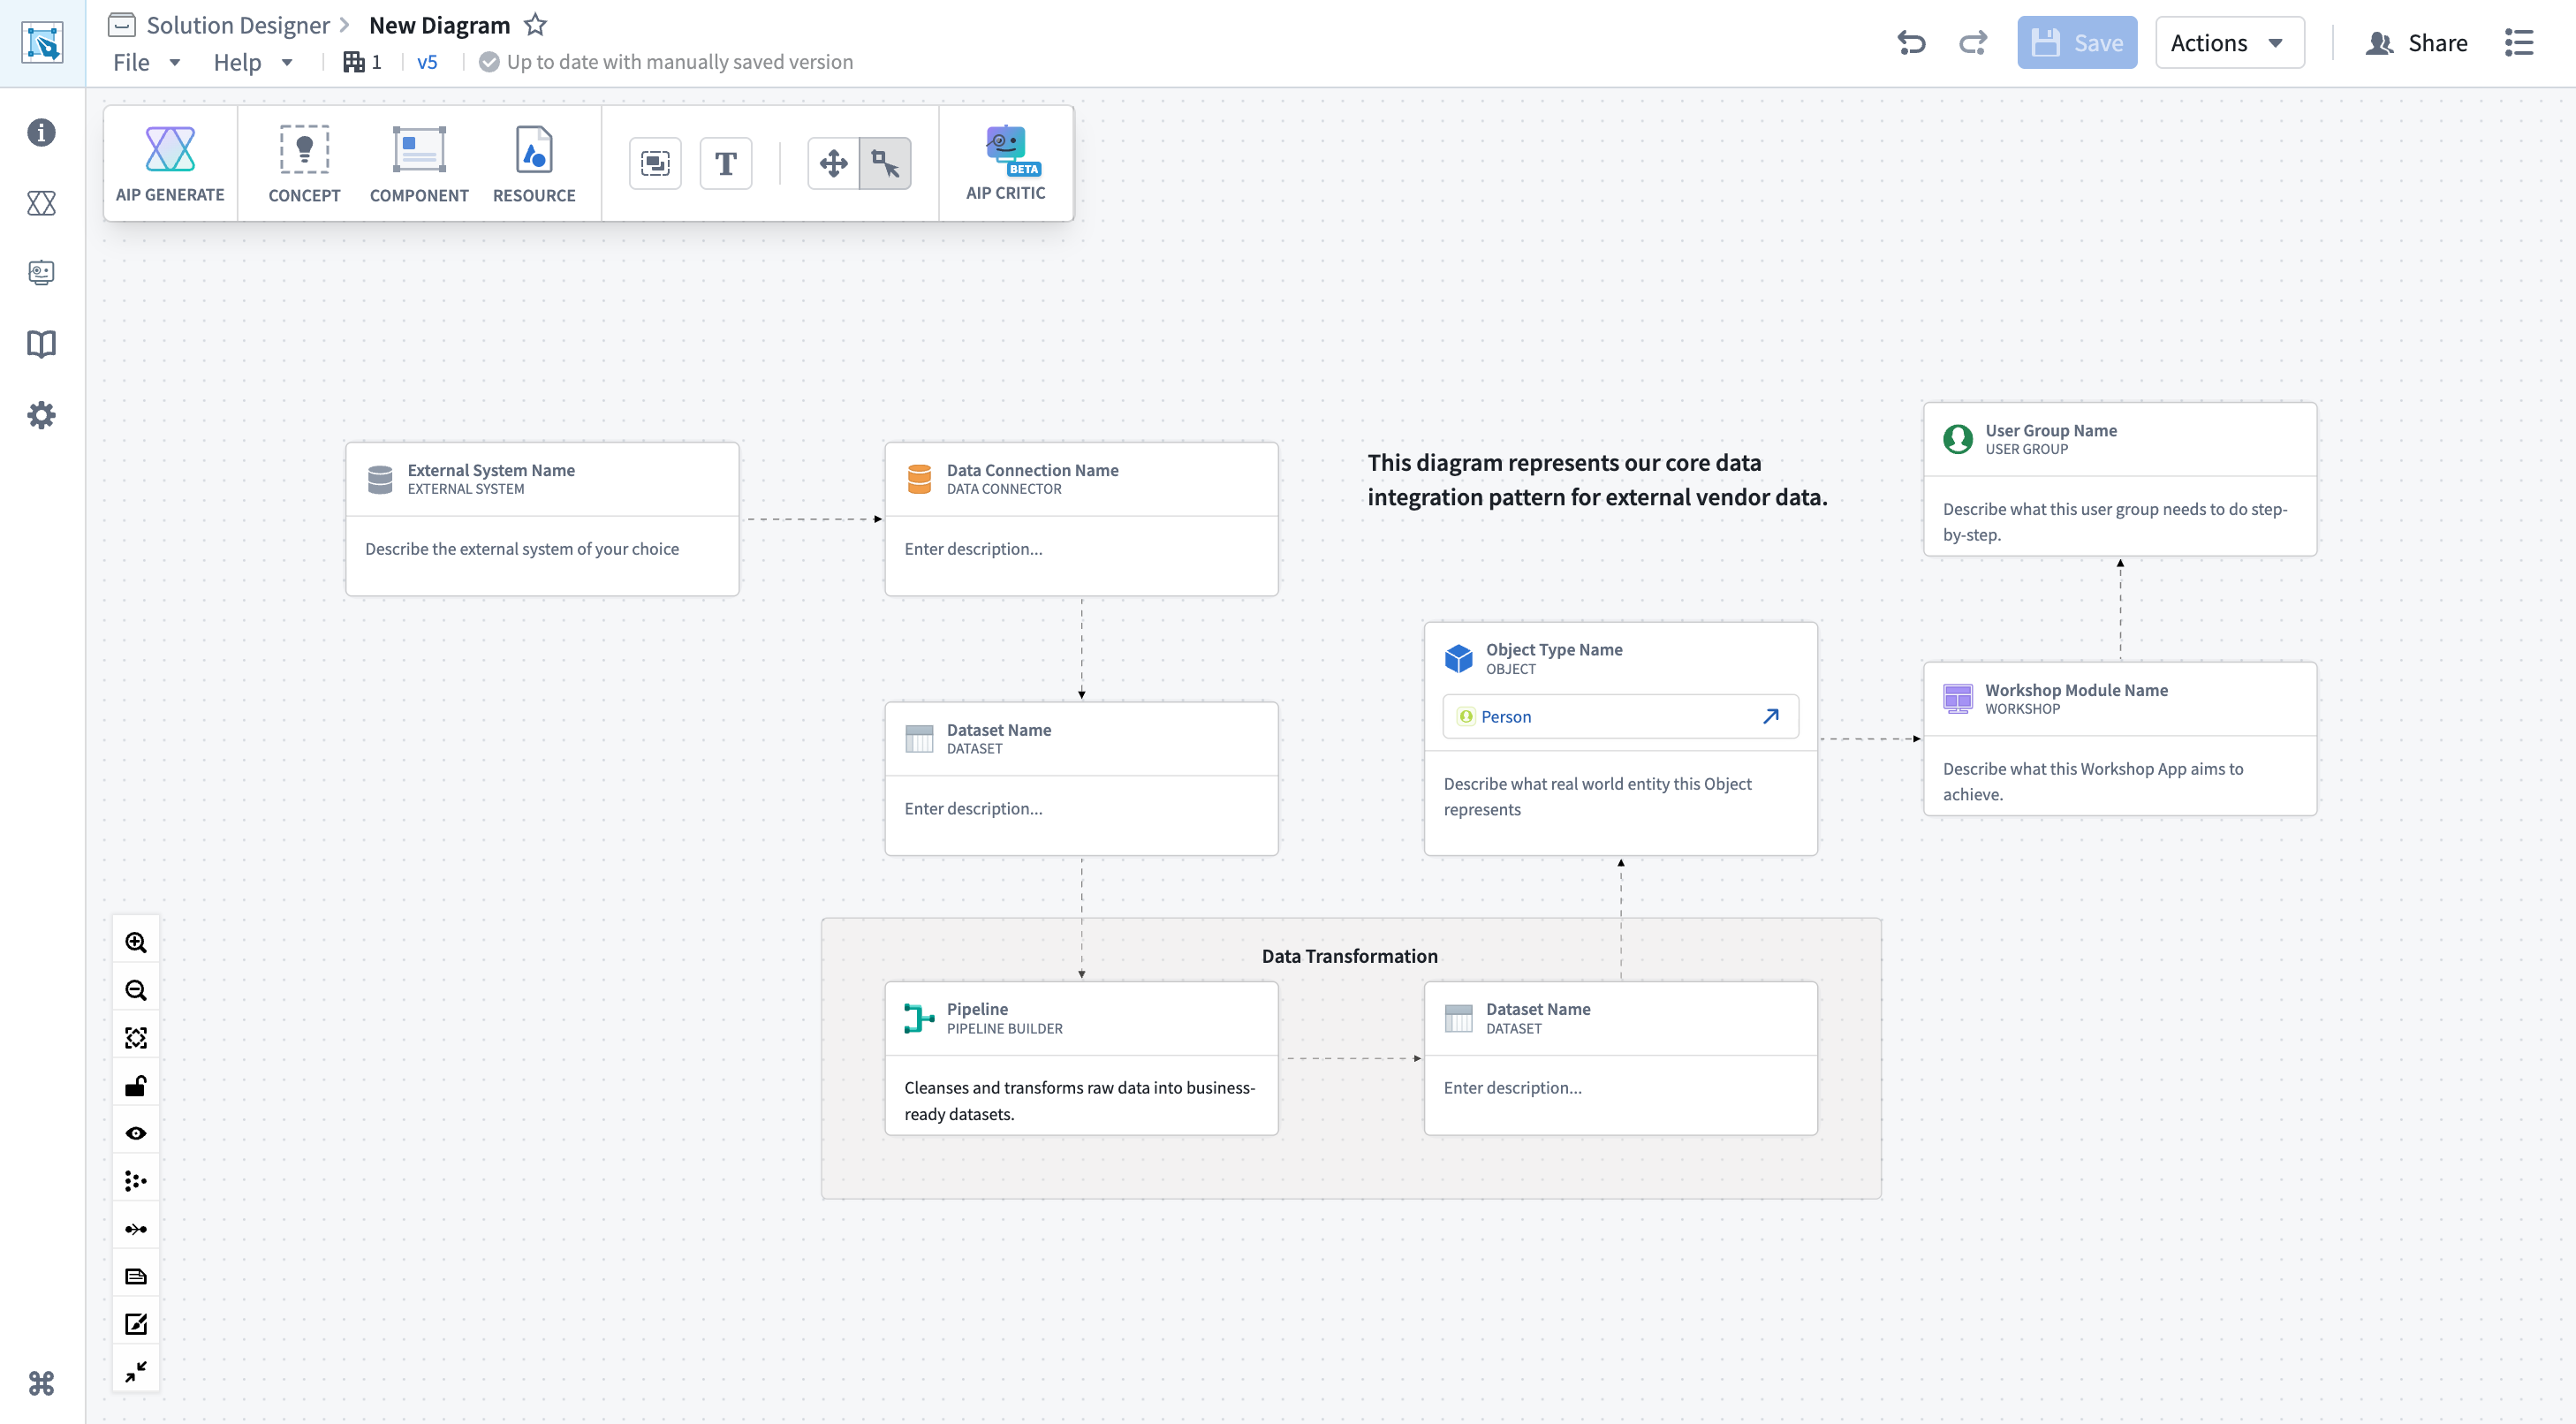The width and height of the screenshot is (2576, 1424).
Task: Open the AIP Generate tool
Action: pos(170,164)
